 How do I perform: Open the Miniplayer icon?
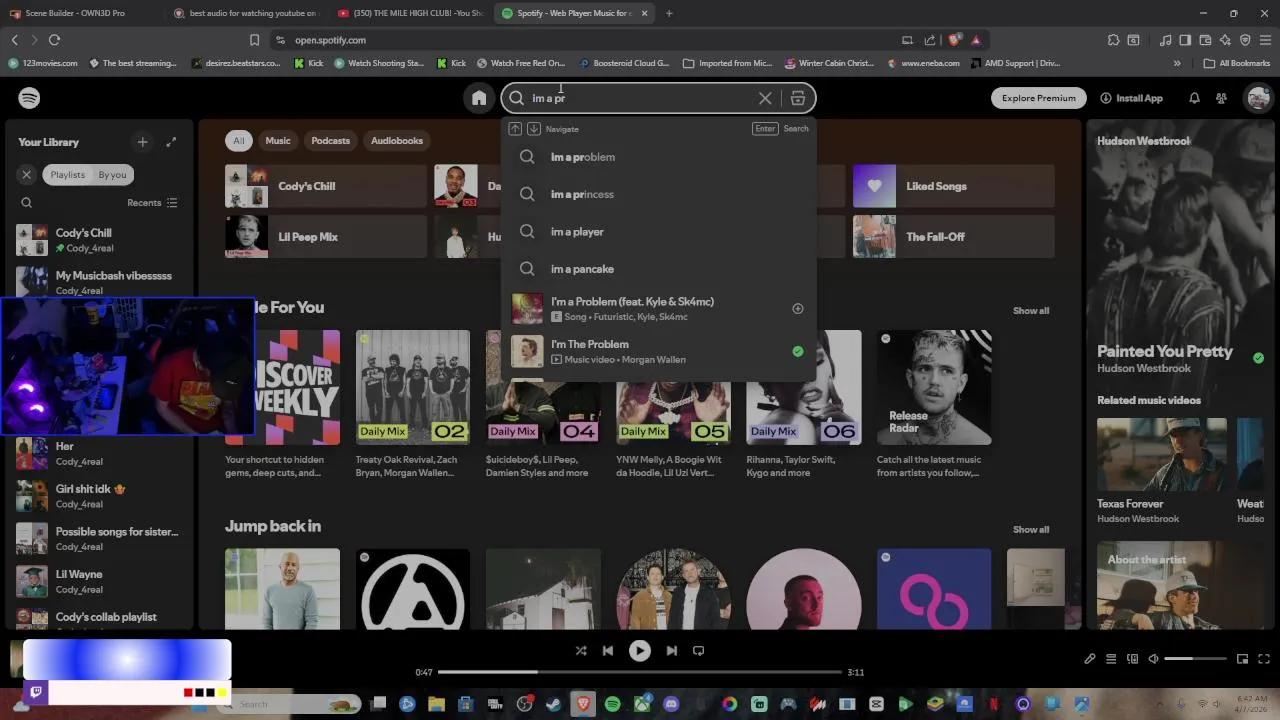pos(1242,659)
